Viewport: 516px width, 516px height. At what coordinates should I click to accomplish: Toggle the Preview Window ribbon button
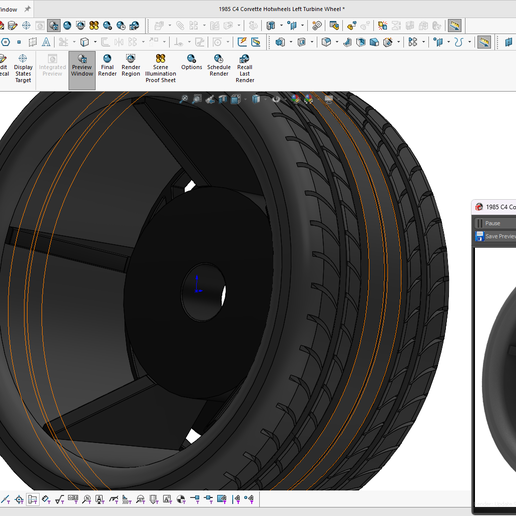pyautogui.click(x=82, y=70)
